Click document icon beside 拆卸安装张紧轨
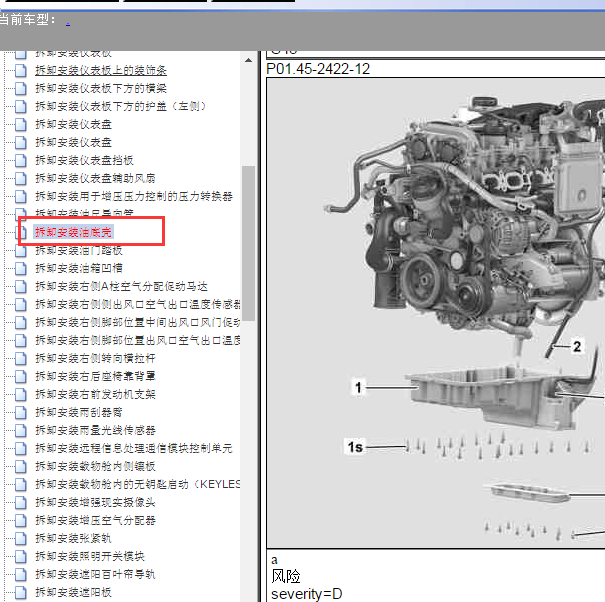Viewport: 605px width, 602px height. pyautogui.click(x=20, y=538)
